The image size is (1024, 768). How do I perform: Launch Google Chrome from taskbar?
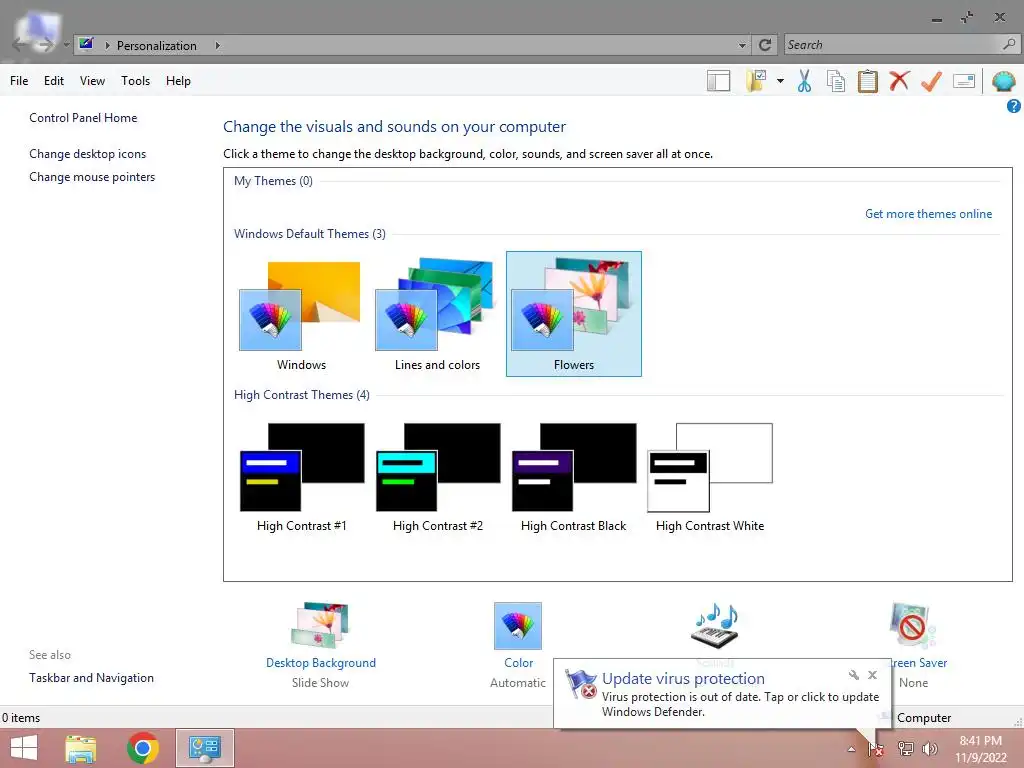143,748
